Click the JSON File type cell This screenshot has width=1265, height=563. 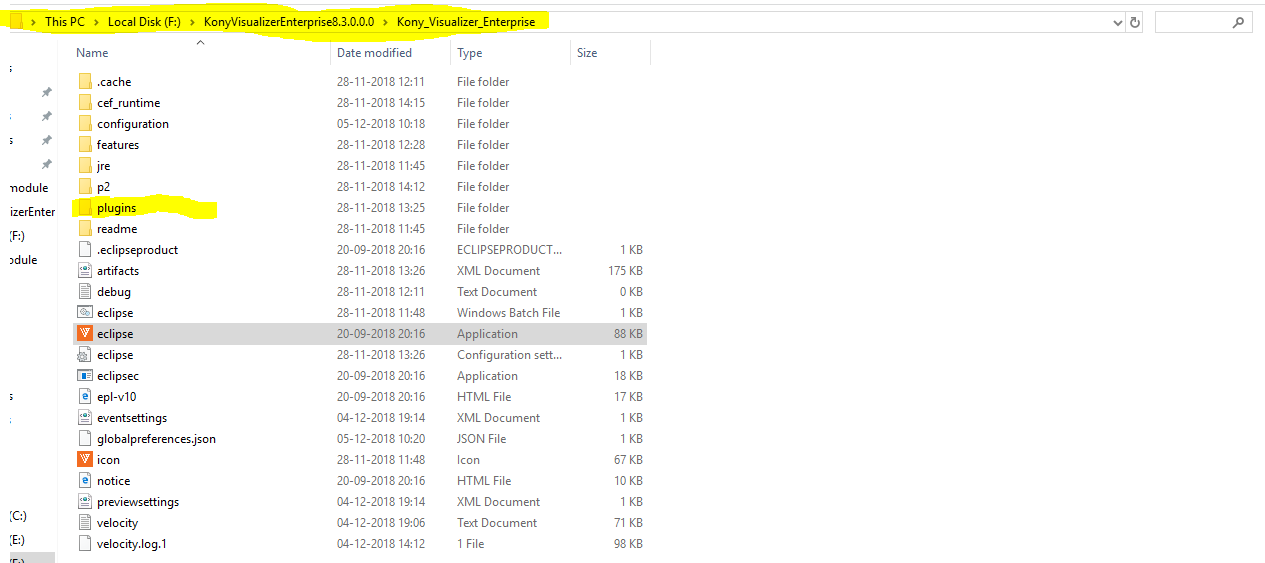click(482, 439)
